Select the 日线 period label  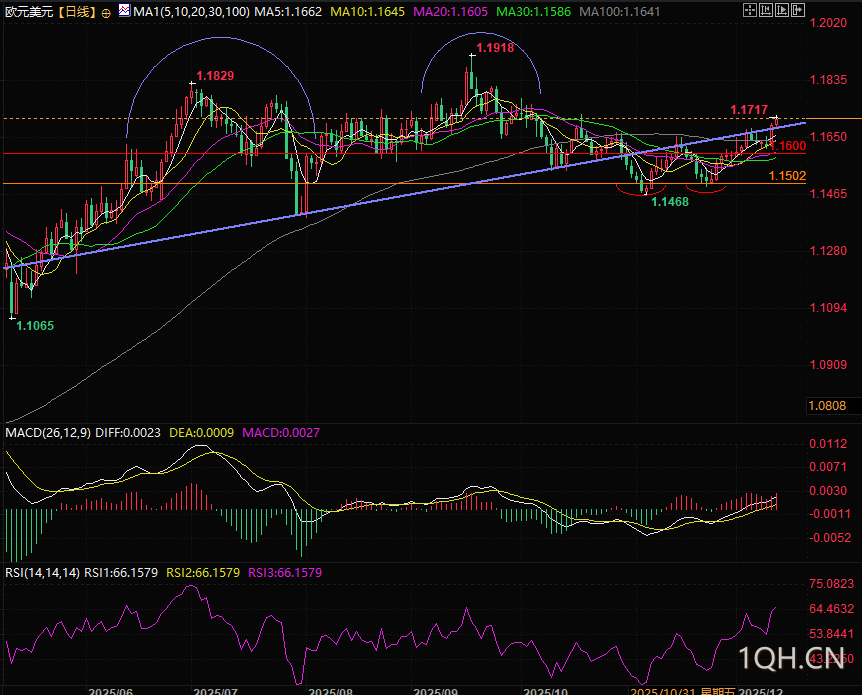[77, 12]
